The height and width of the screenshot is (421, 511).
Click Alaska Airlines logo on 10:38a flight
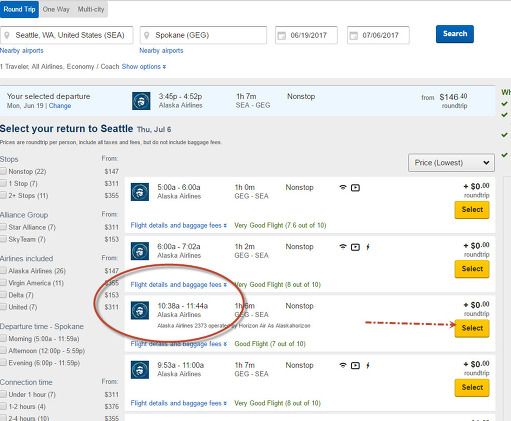(140, 310)
